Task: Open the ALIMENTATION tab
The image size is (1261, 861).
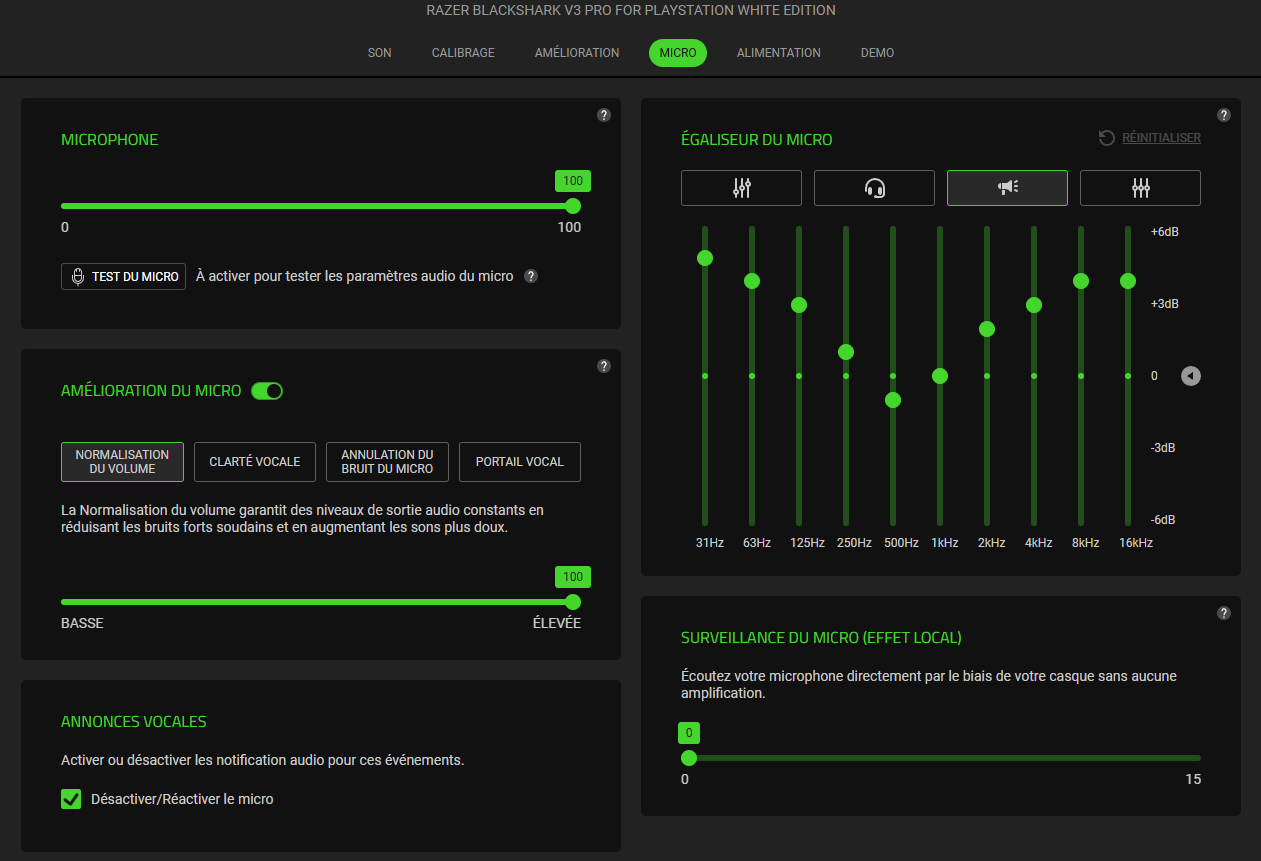Action: pyautogui.click(x=779, y=53)
